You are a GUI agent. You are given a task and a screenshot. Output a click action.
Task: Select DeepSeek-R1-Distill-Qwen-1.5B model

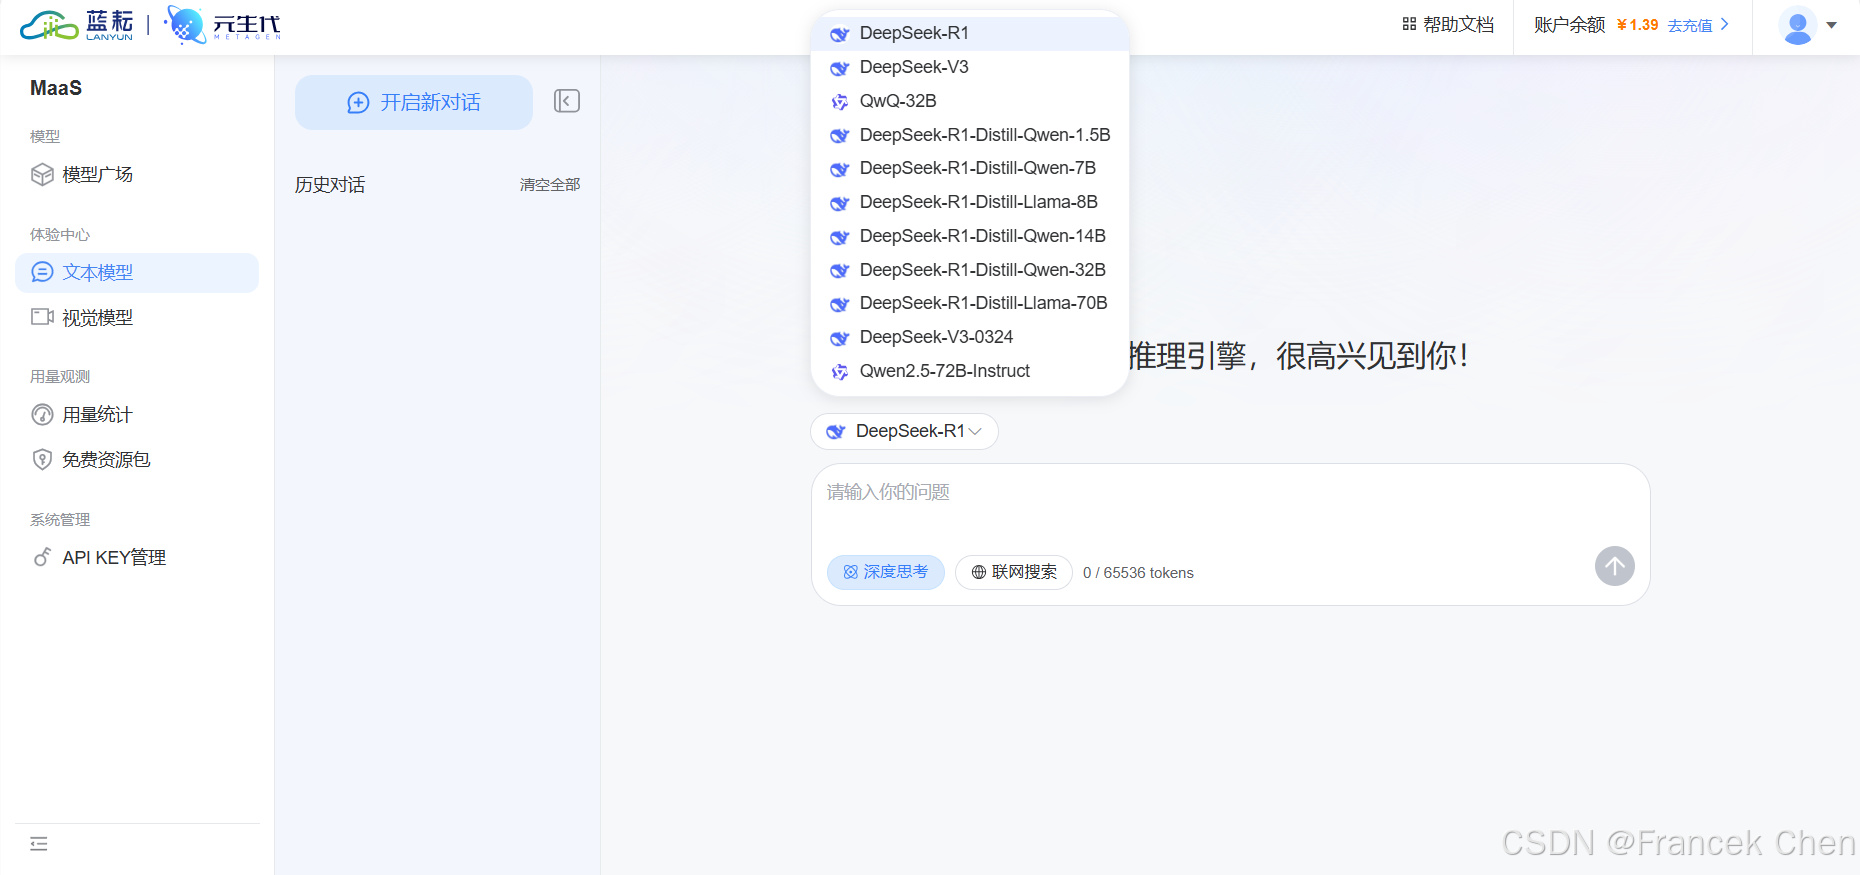coord(970,135)
